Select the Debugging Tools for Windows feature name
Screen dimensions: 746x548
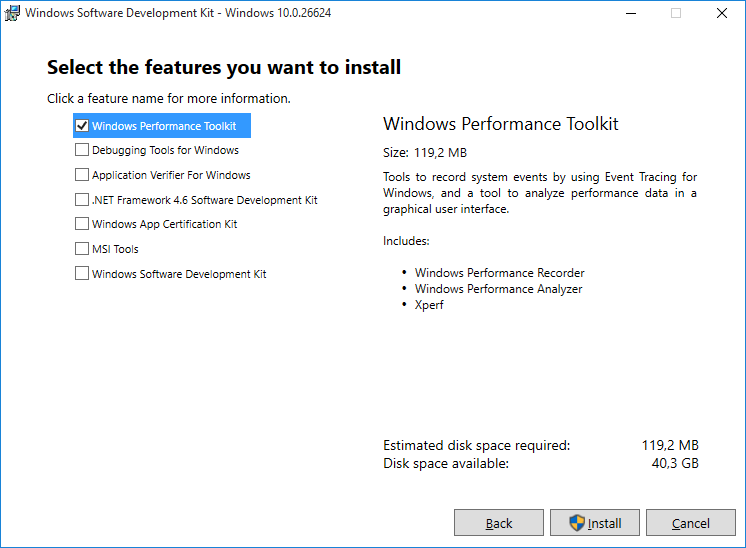pyautogui.click(x=166, y=150)
